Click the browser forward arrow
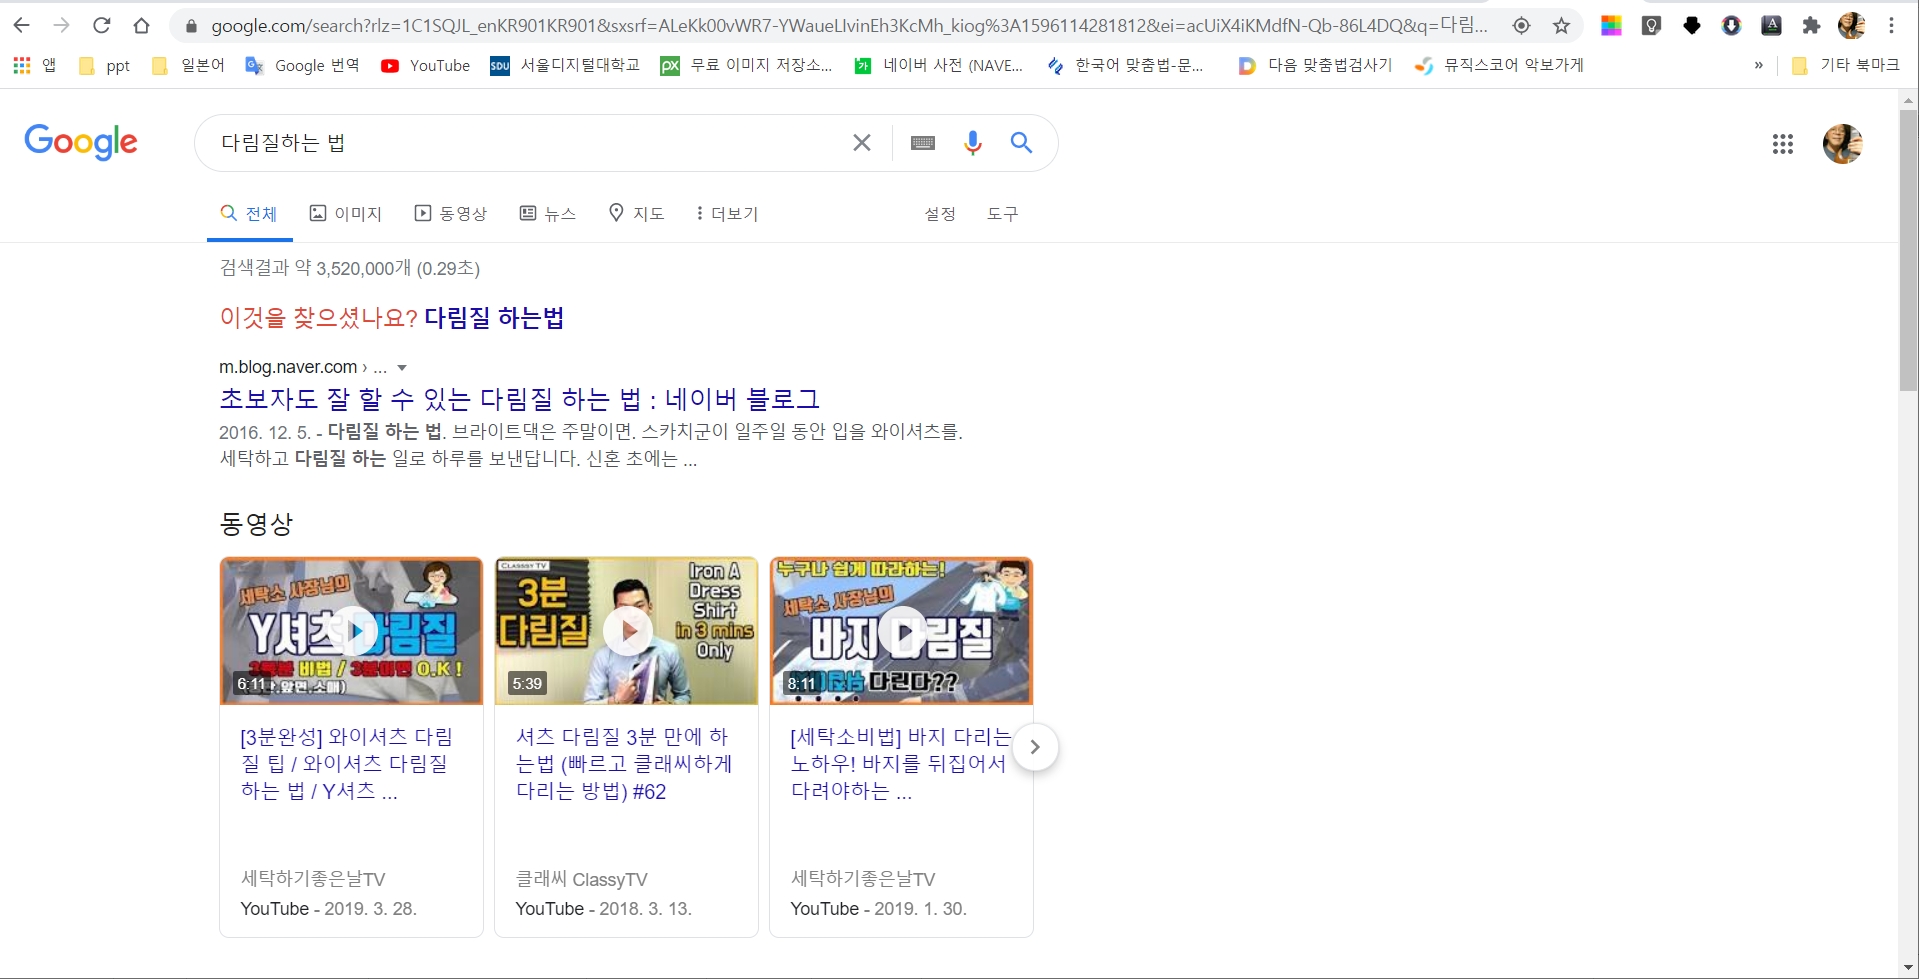 61,26
